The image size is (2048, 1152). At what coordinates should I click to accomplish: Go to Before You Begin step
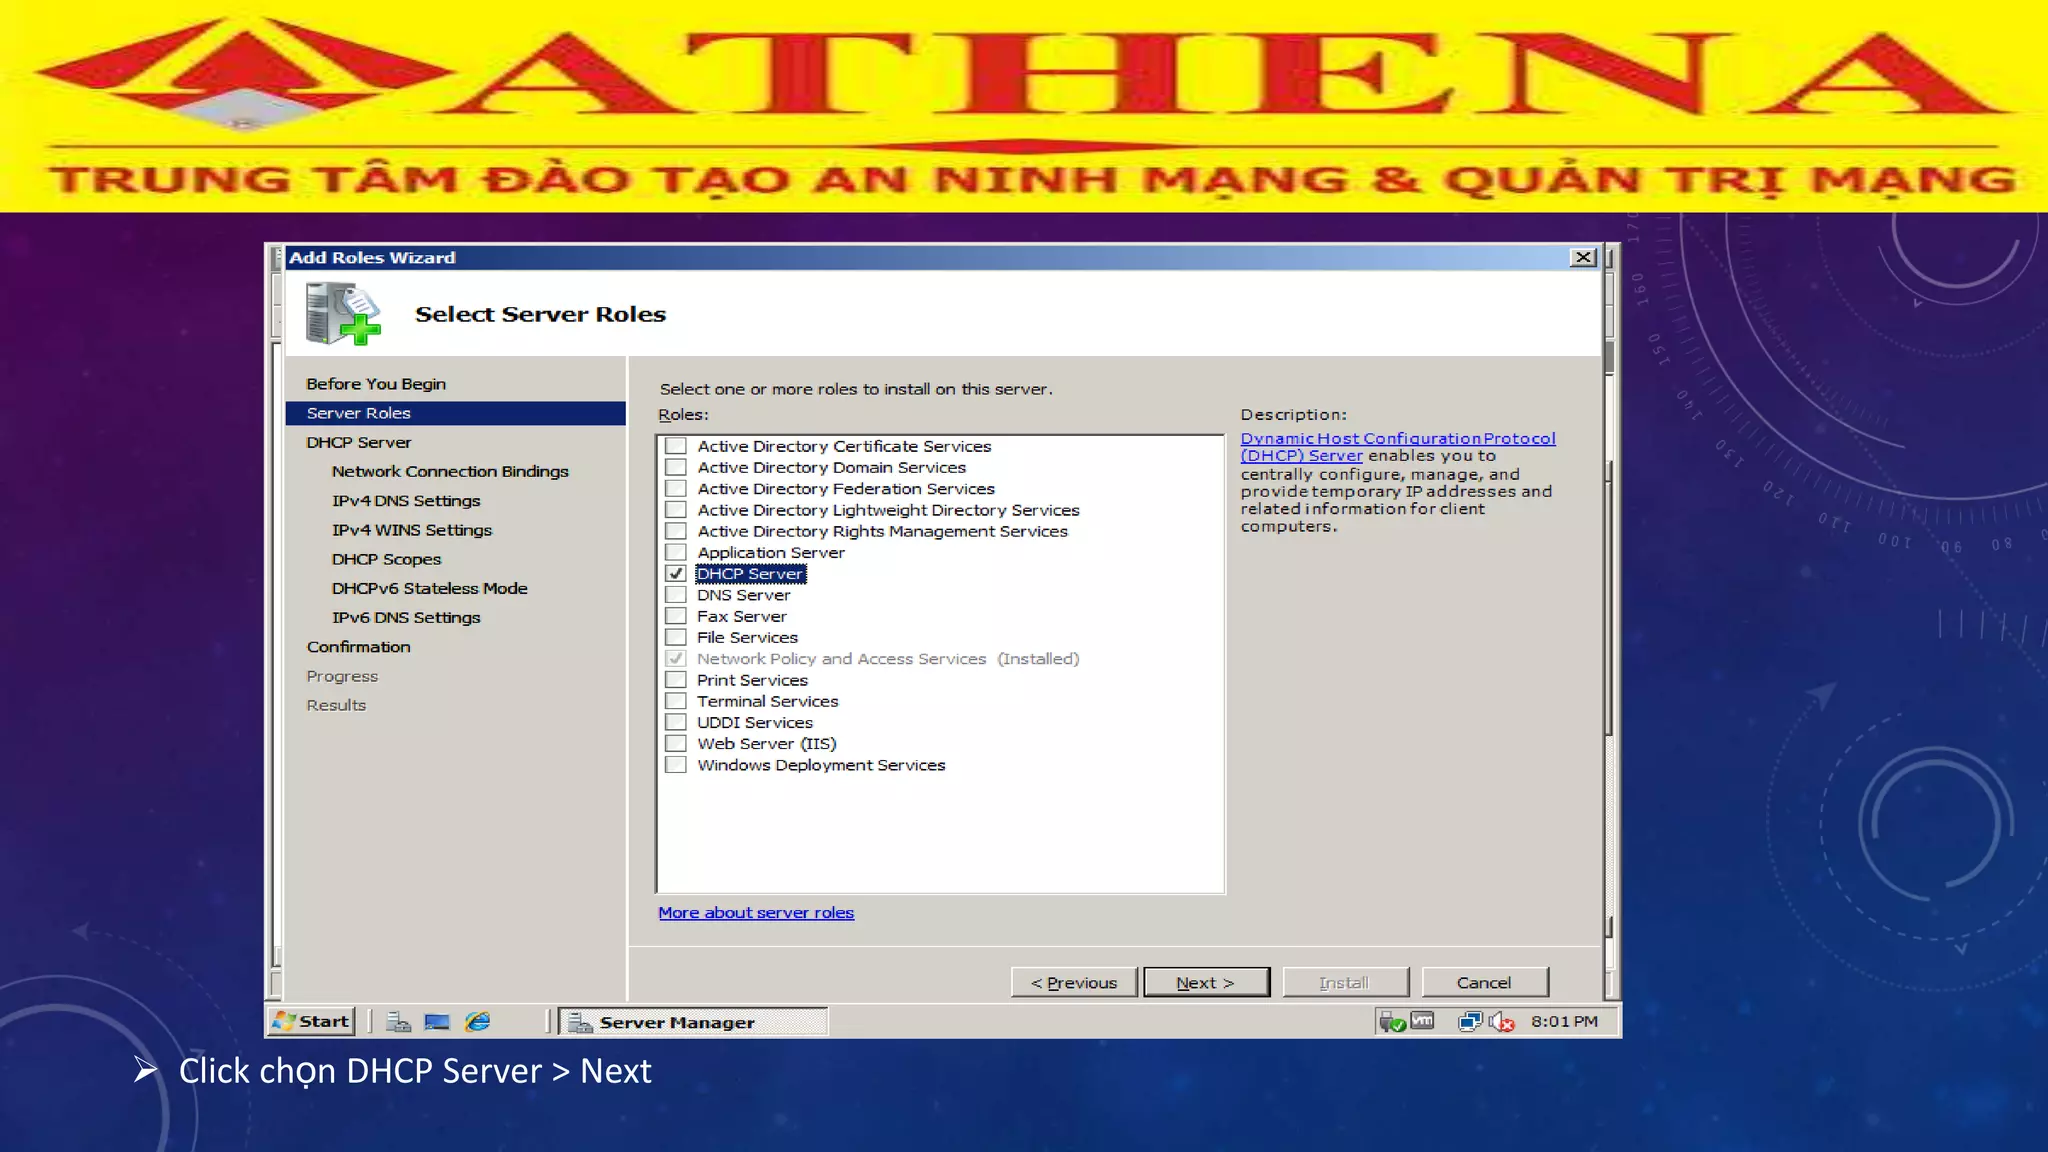point(376,384)
